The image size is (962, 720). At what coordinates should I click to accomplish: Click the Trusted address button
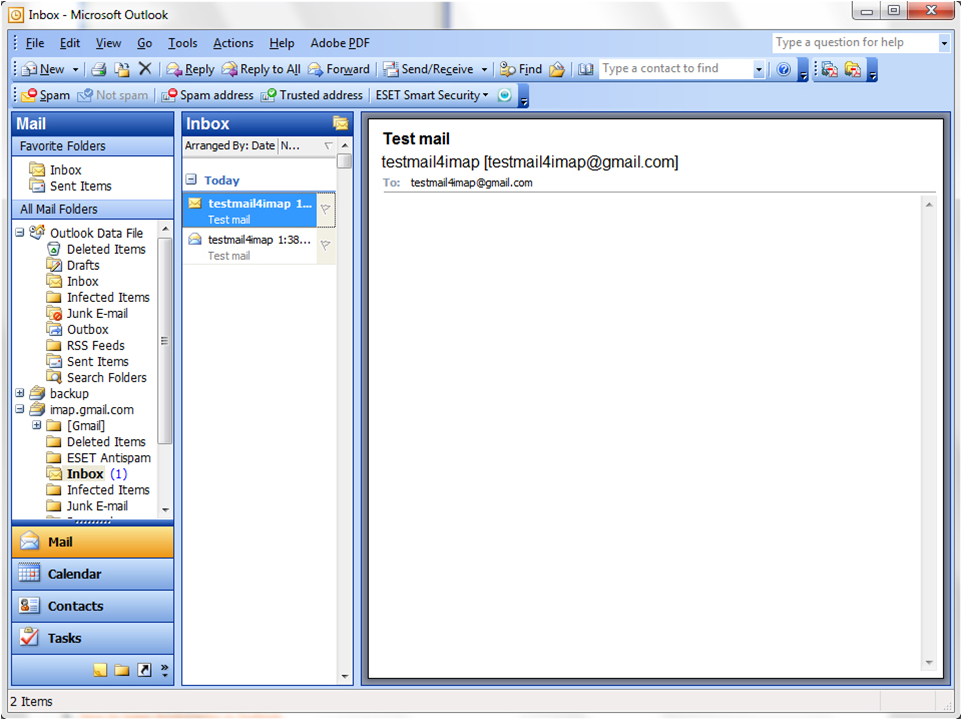tap(312, 95)
